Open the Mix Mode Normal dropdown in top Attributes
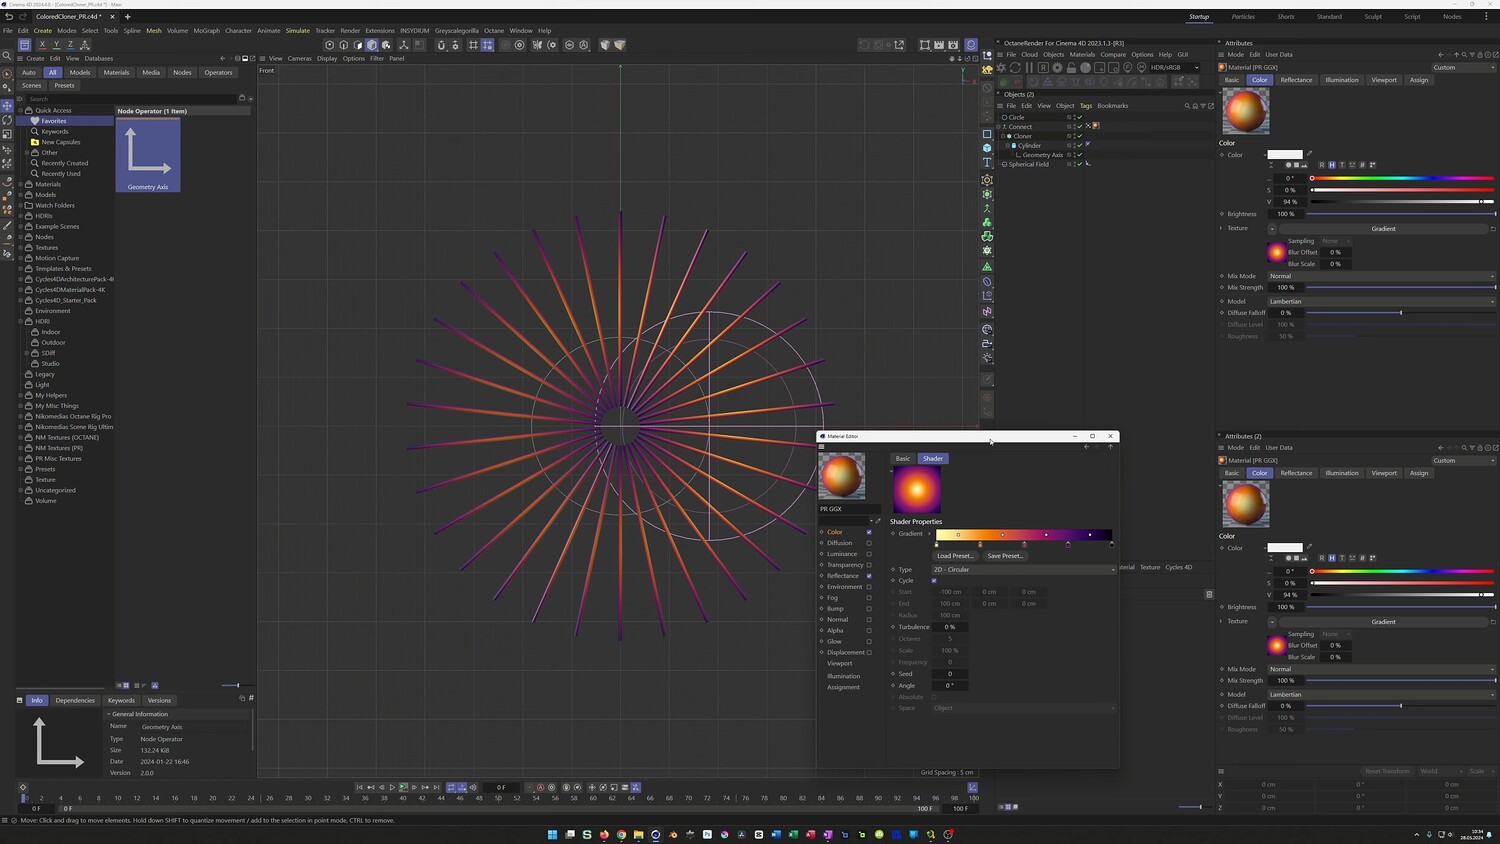Viewport: 1500px width, 844px height. (1381, 276)
